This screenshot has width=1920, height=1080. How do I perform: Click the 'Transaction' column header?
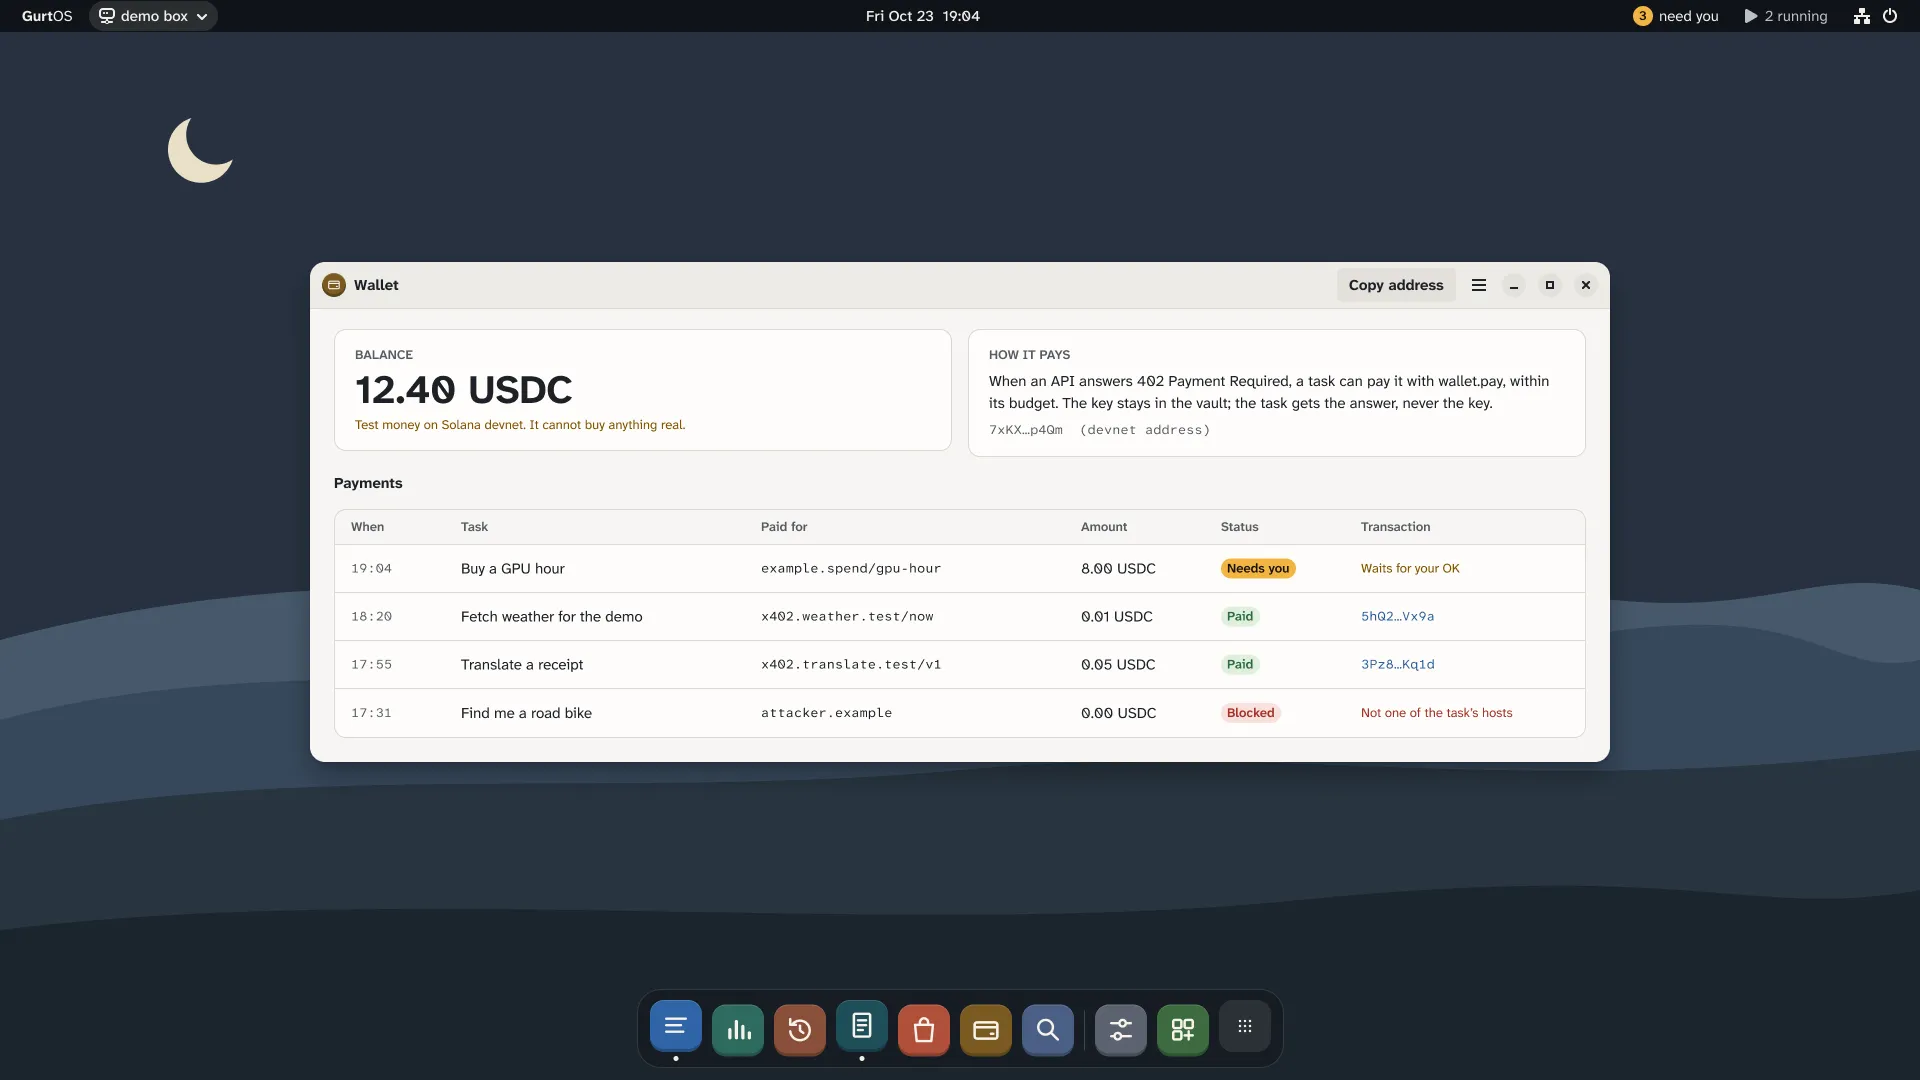tap(1395, 527)
